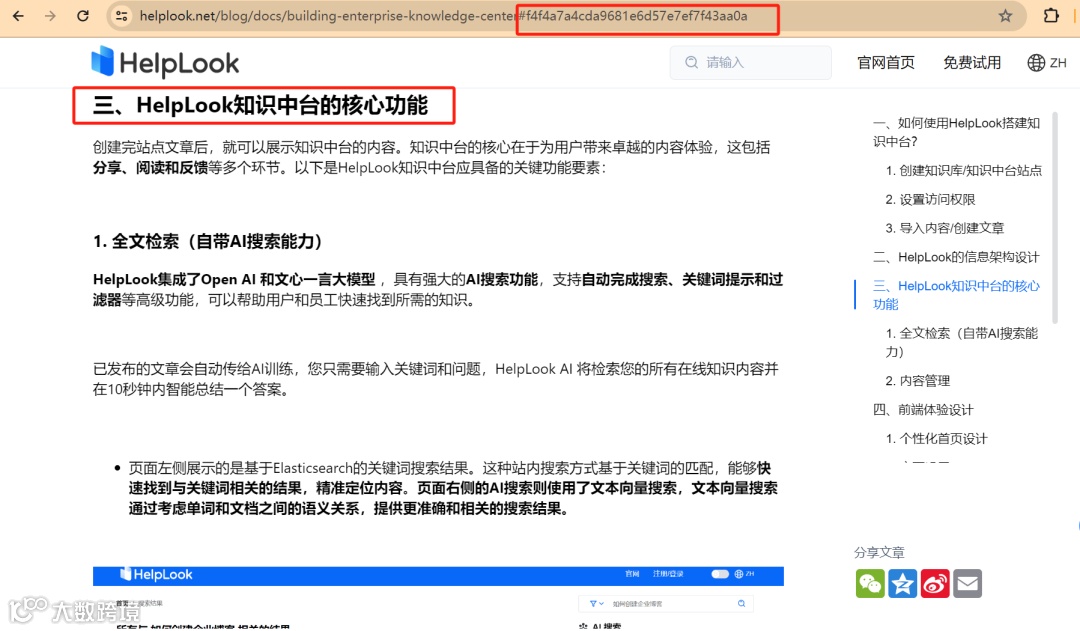
Task: Click the HelpLook logo in the header
Action: click(165, 62)
